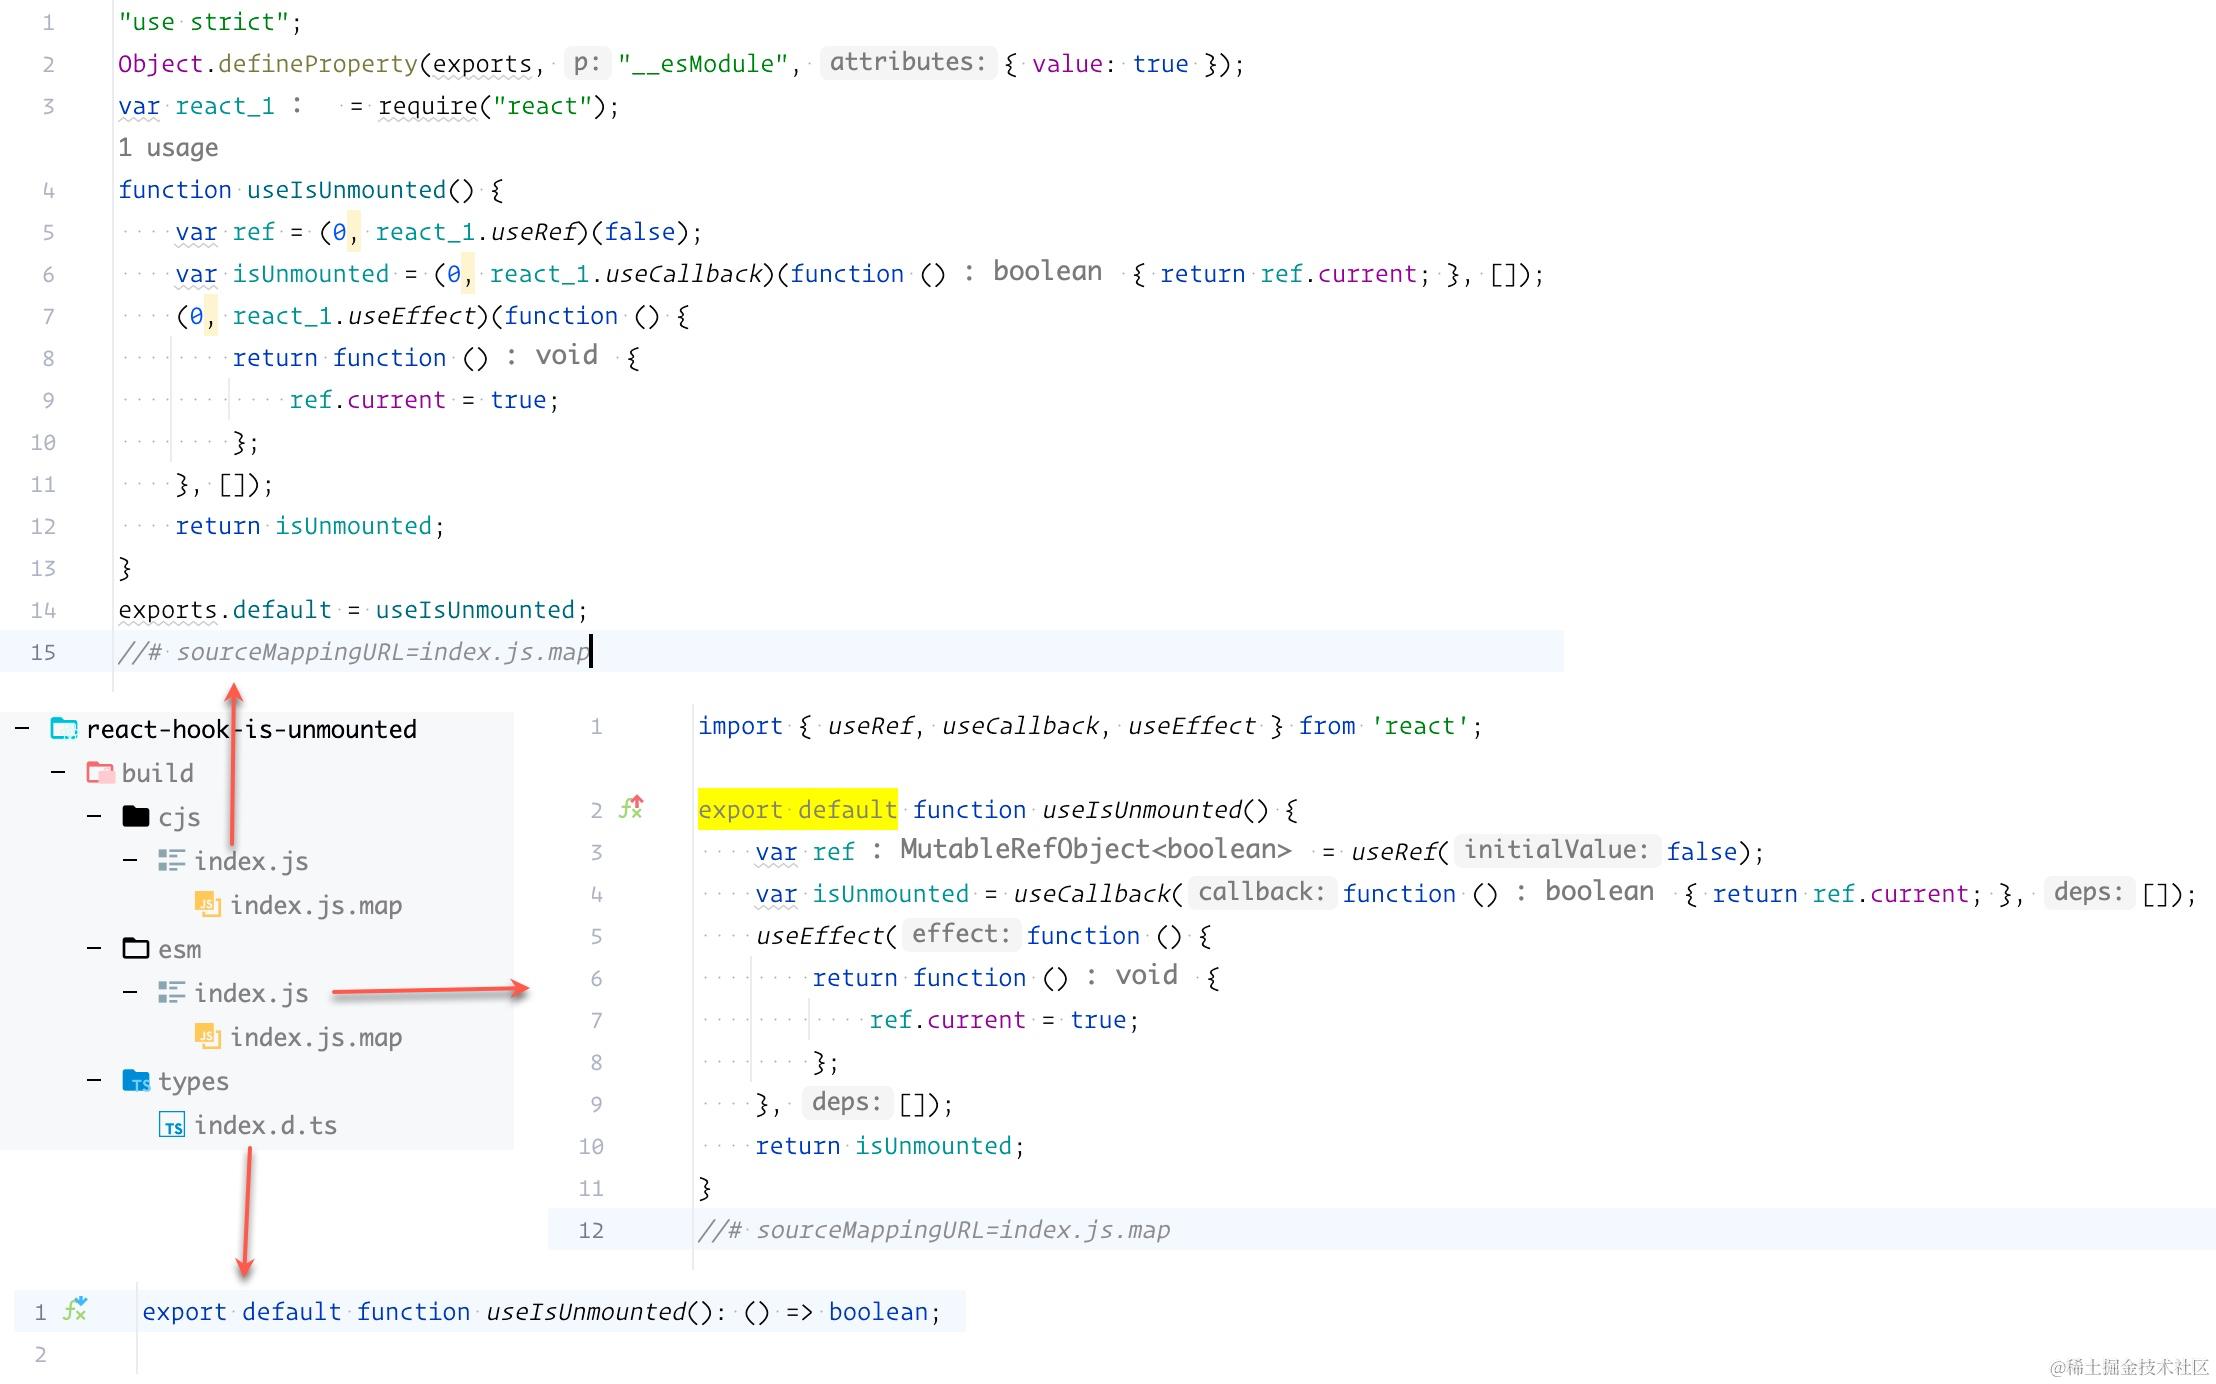This screenshot has height=1384, width=2216.
Task: Click the black cjs folder icon
Action: tap(136, 817)
